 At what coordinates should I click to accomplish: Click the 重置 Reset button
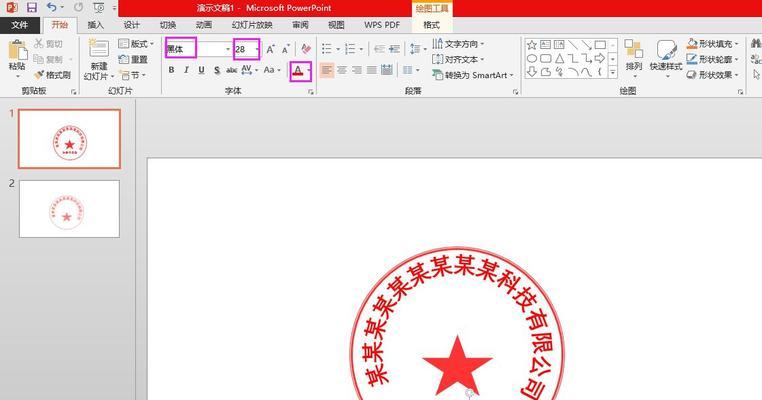(x=133, y=59)
